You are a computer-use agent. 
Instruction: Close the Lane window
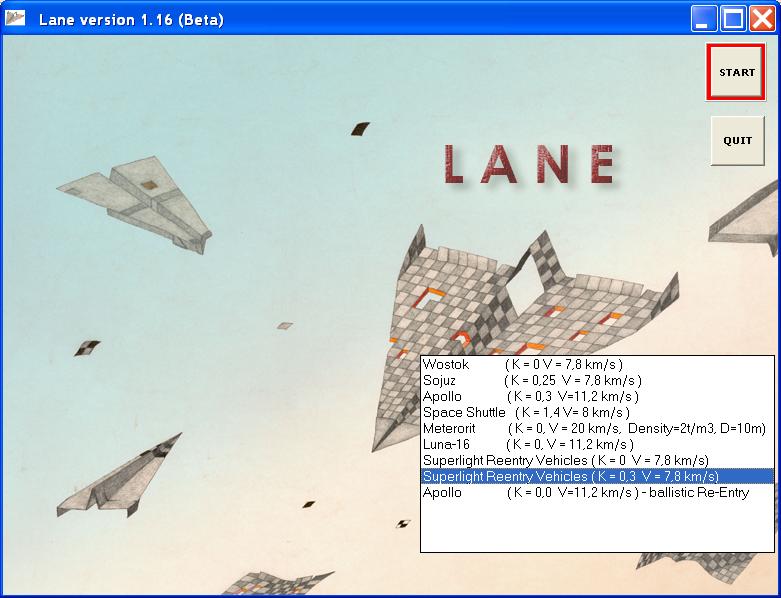click(761, 19)
